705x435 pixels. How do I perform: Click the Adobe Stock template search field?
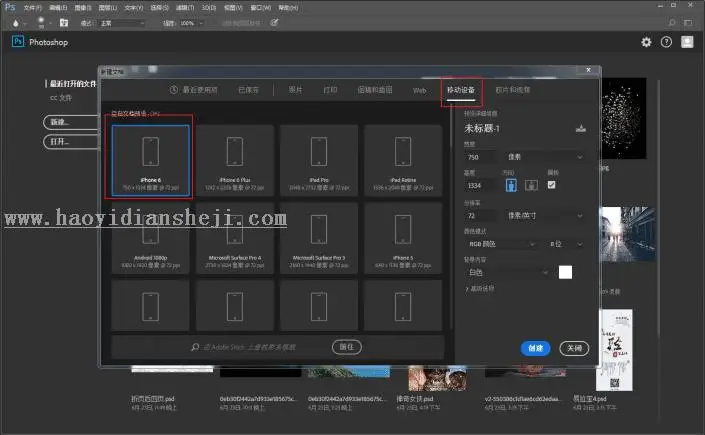click(x=250, y=347)
